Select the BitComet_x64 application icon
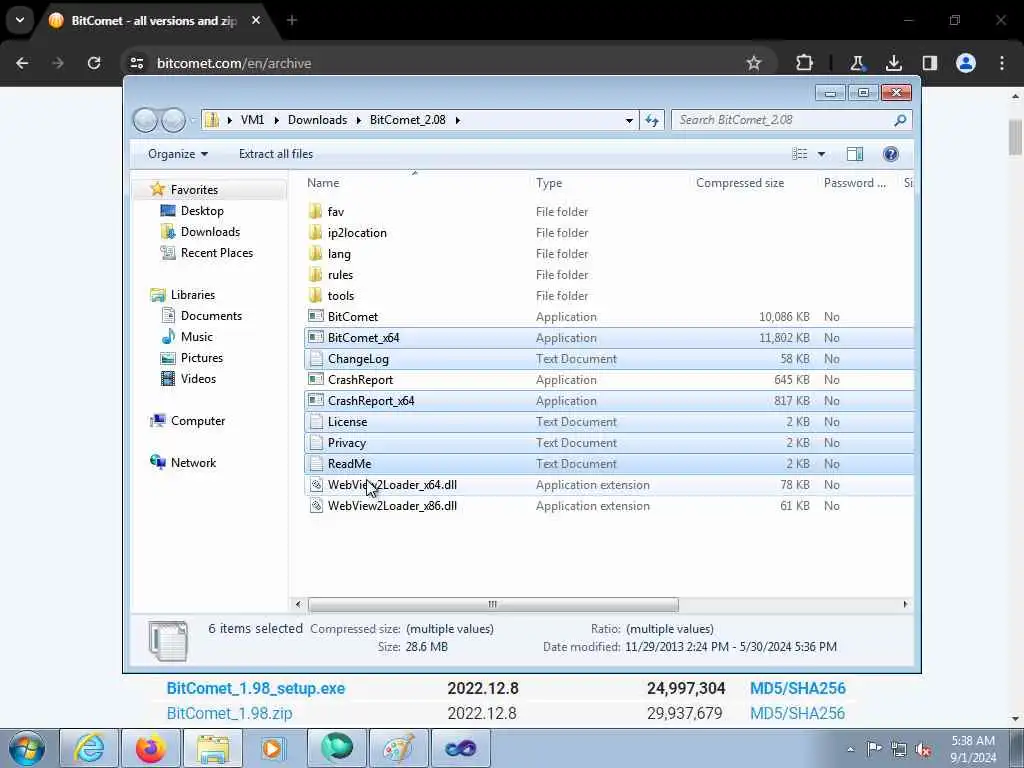Screen dimensions: 1024x768 click(316, 338)
